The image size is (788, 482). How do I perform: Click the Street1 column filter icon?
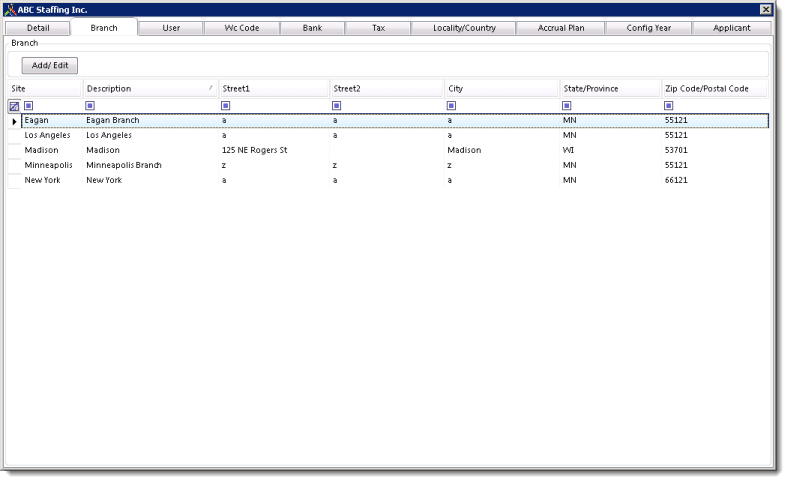pyautogui.click(x=226, y=105)
